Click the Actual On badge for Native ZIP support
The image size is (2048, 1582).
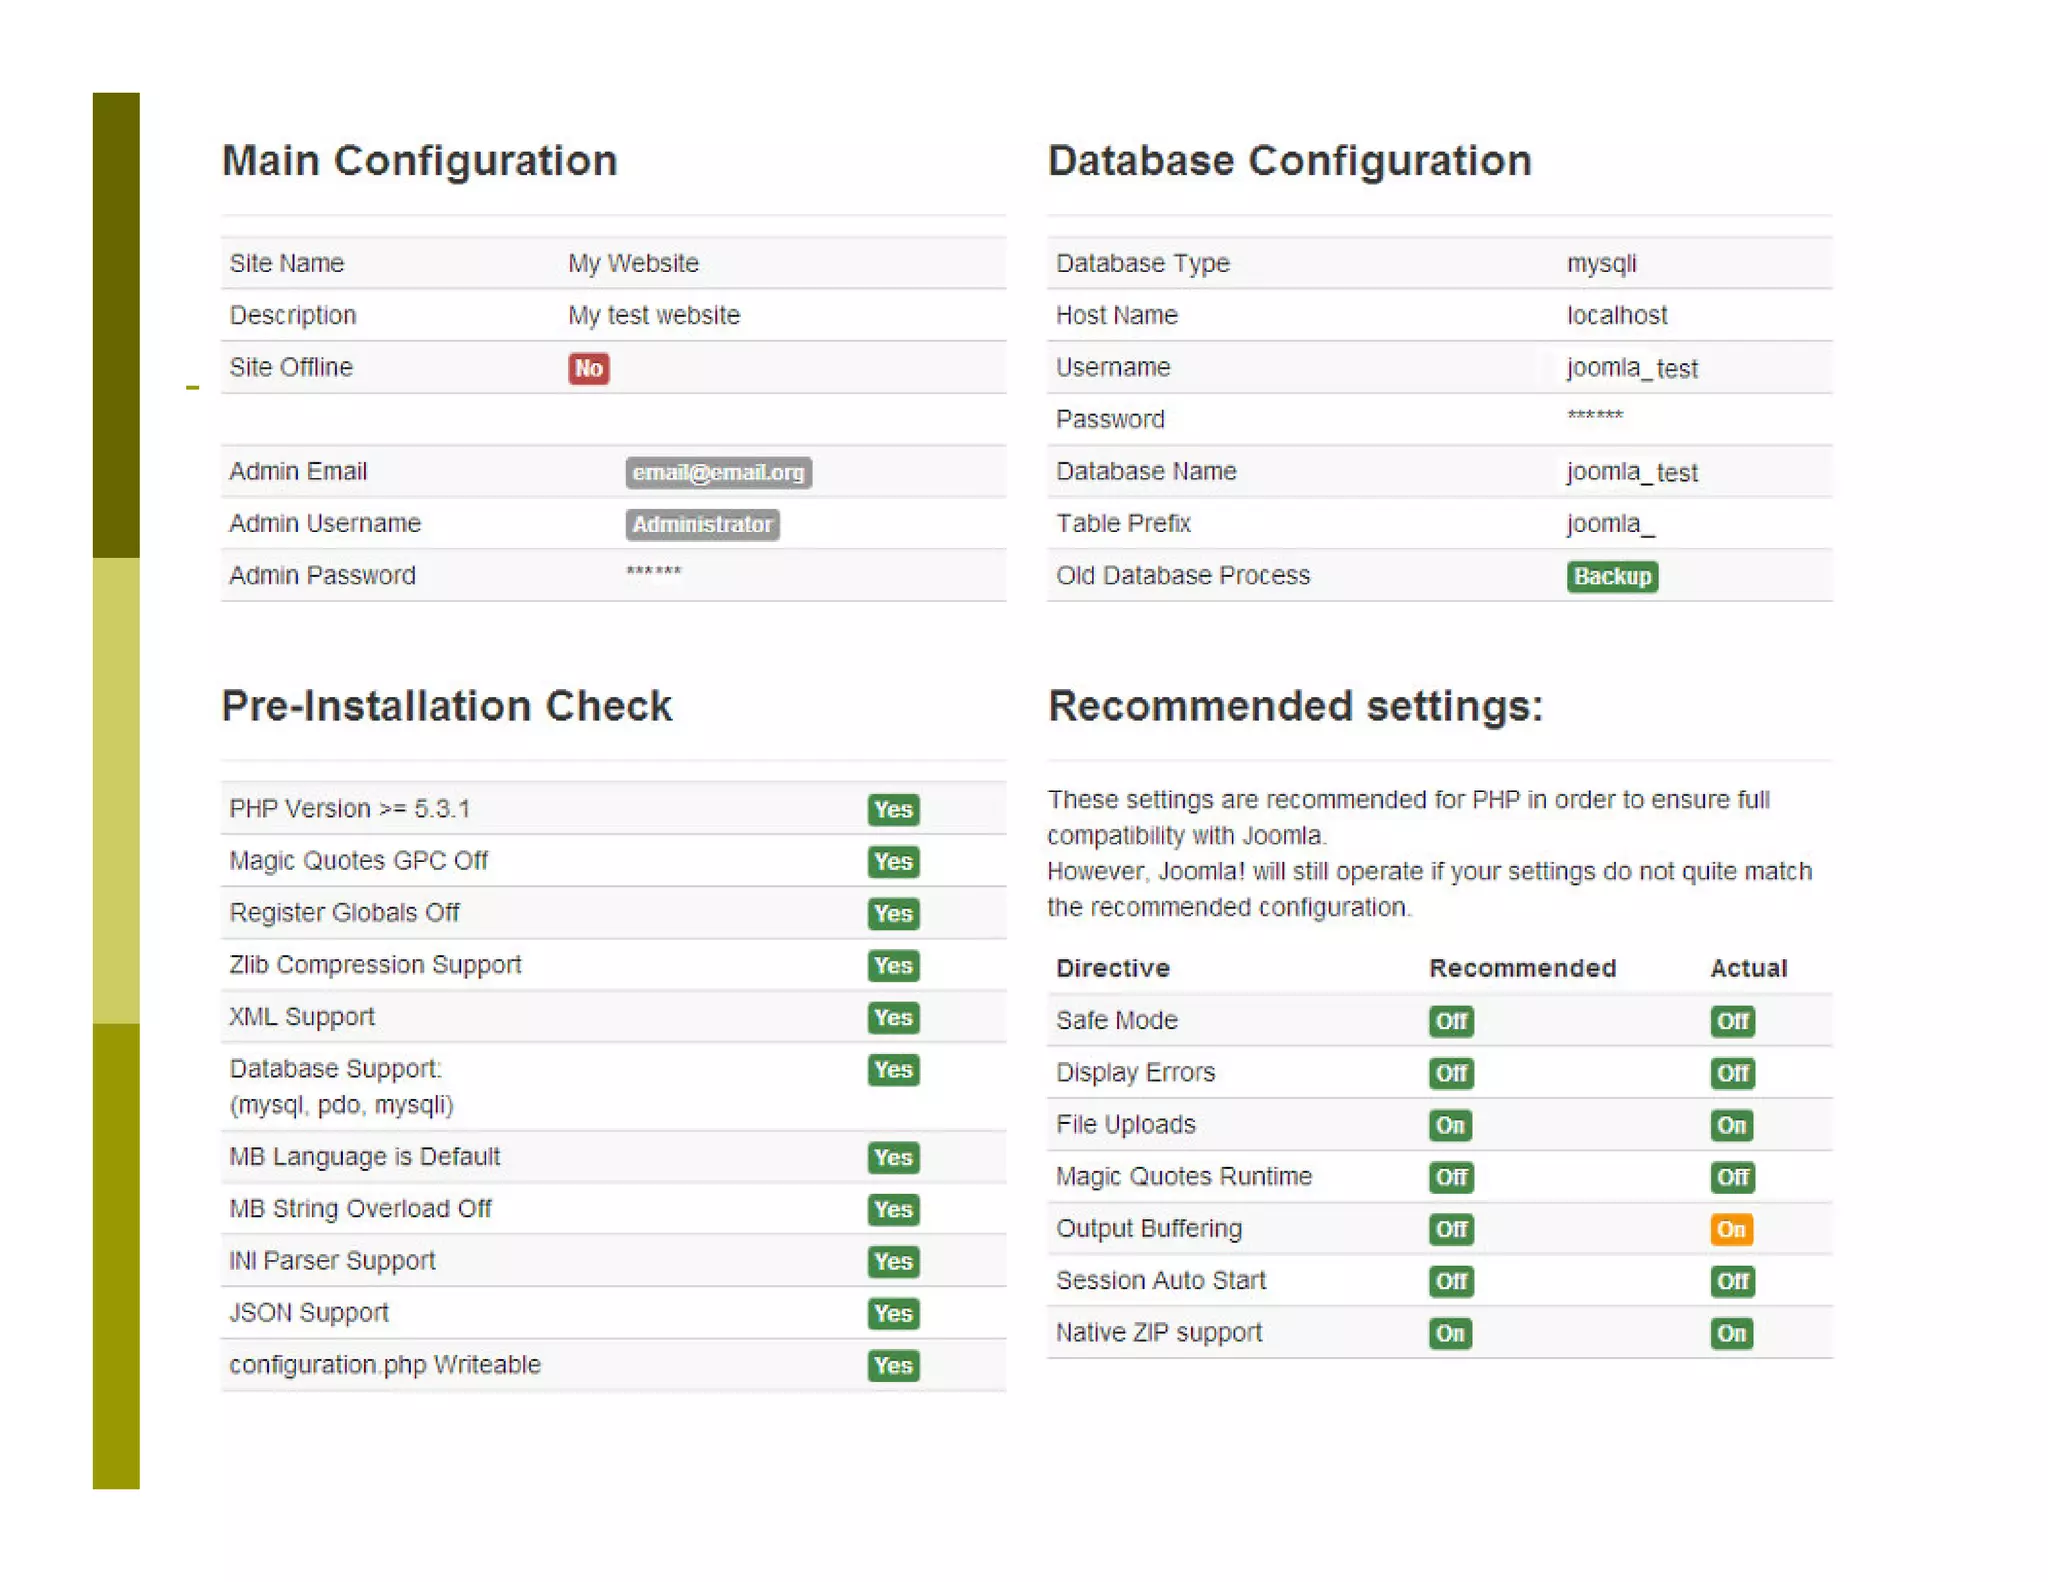[1730, 1333]
